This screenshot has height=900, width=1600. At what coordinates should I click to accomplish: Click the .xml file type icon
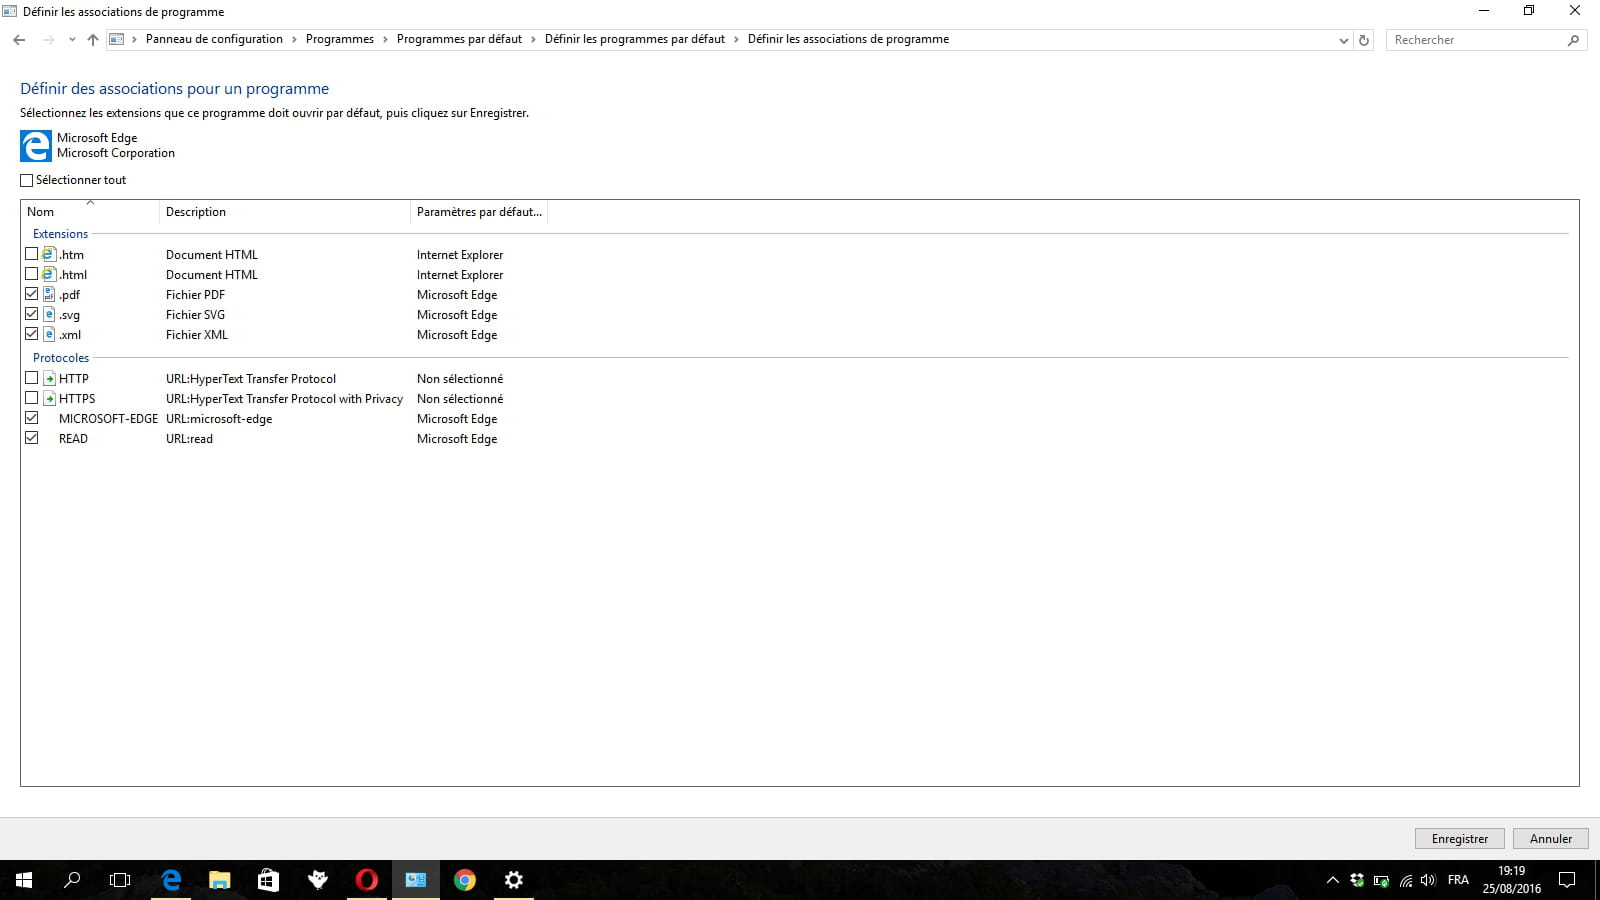pos(49,334)
